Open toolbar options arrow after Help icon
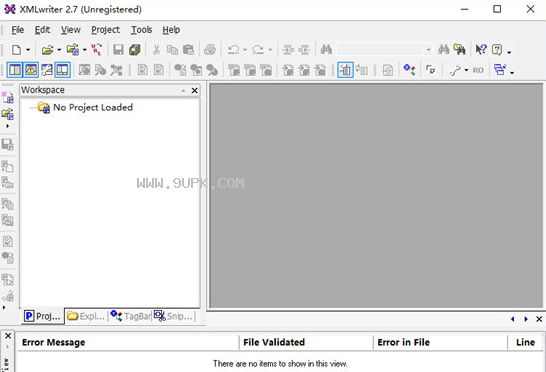 [x=509, y=52]
